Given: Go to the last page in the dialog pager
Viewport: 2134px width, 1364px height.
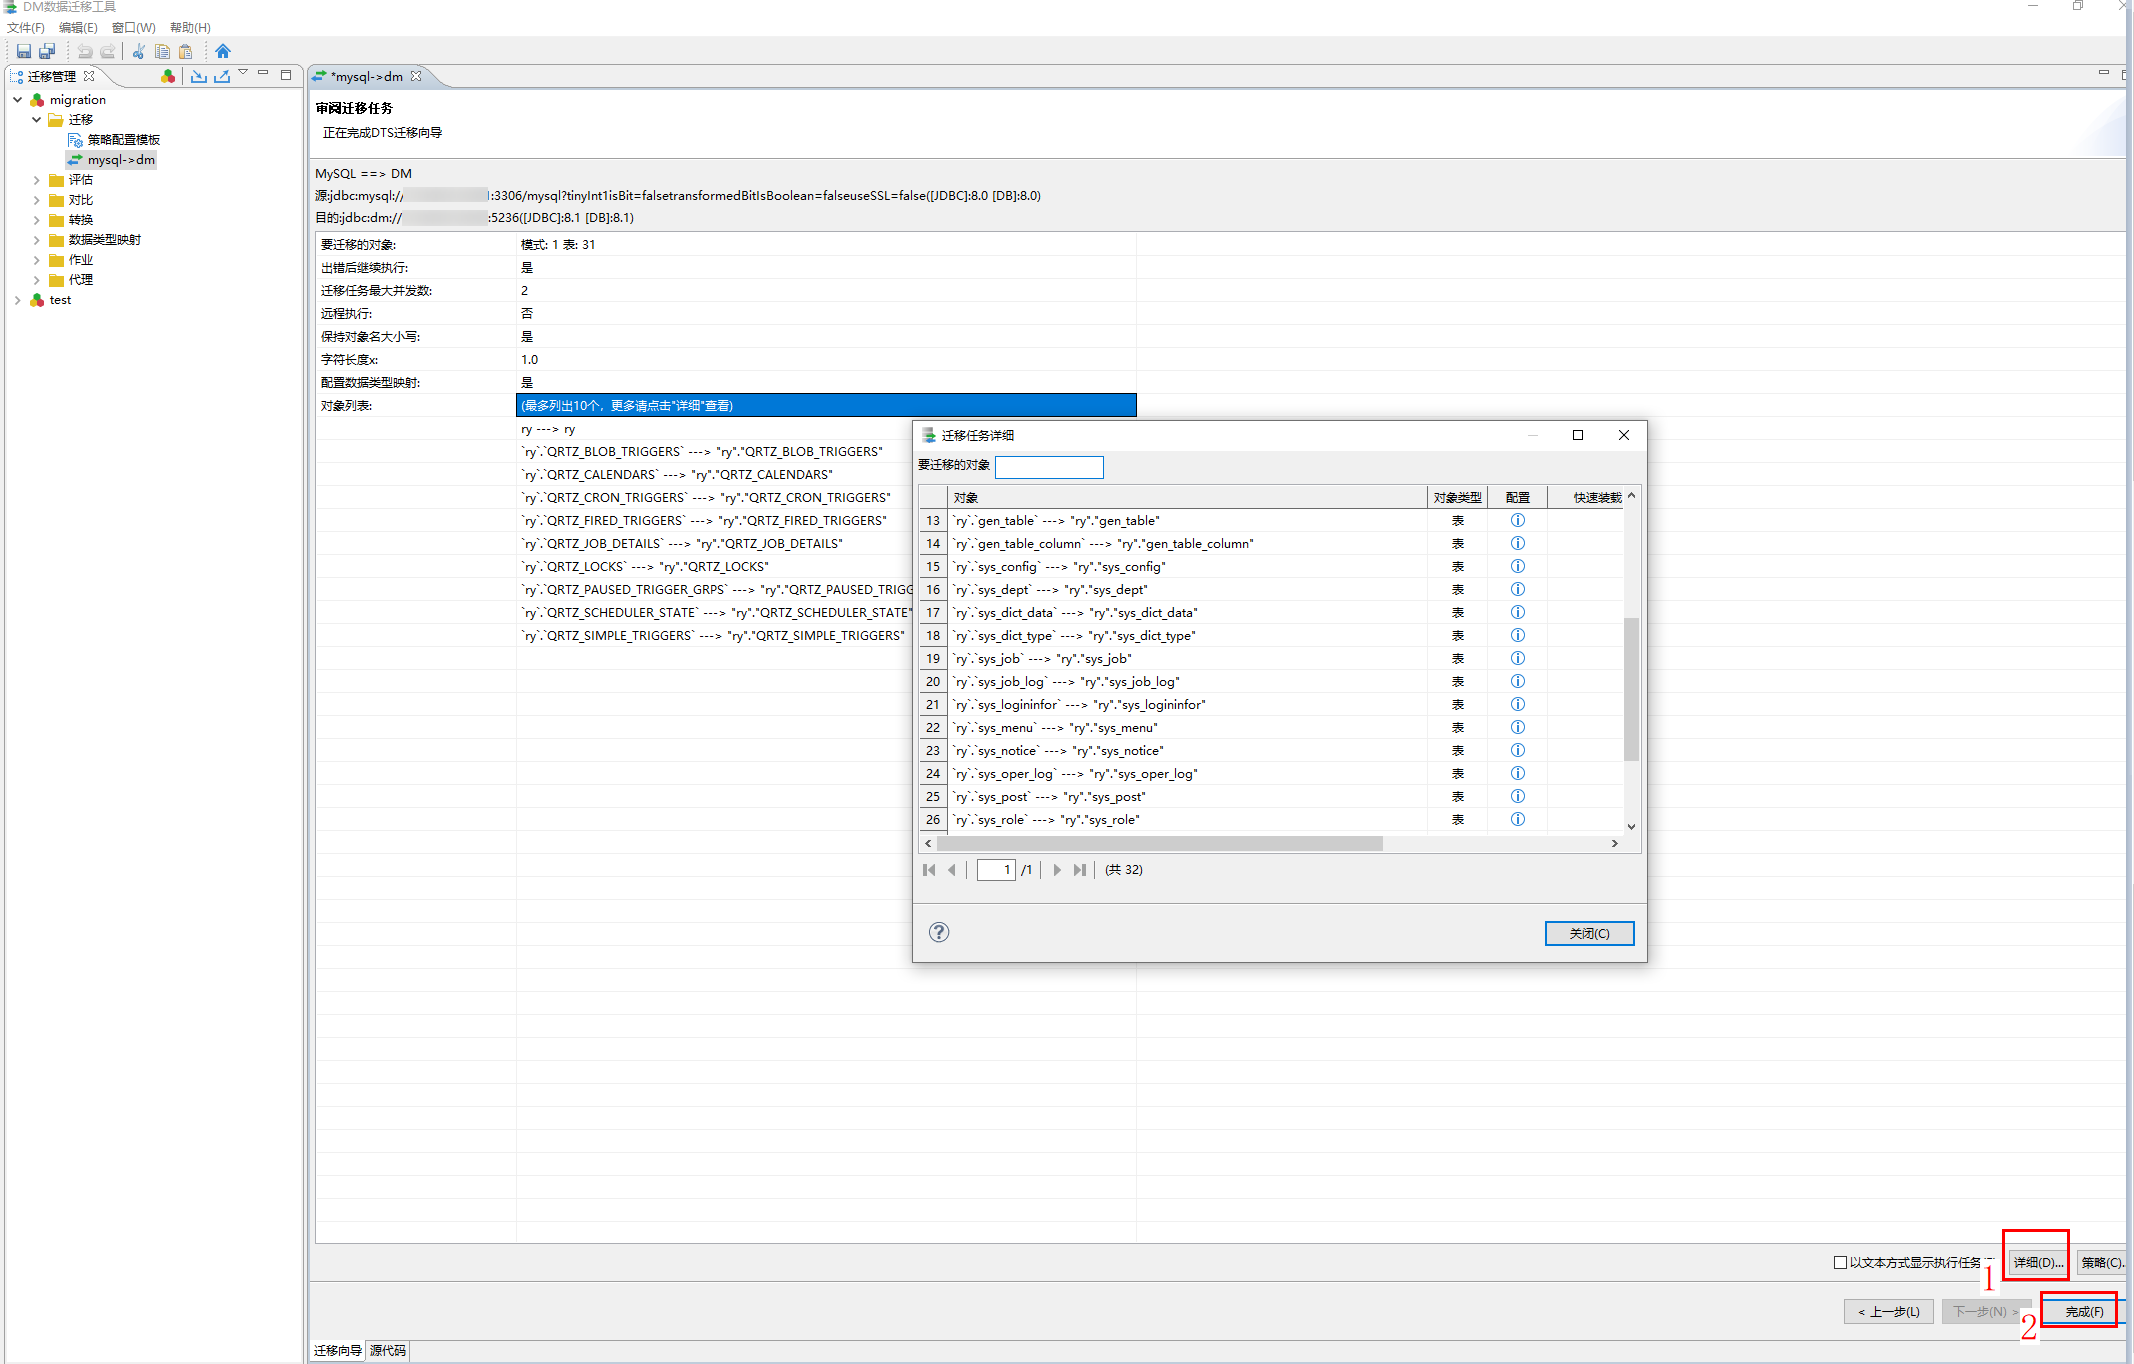Looking at the screenshot, I should click(1079, 870).
